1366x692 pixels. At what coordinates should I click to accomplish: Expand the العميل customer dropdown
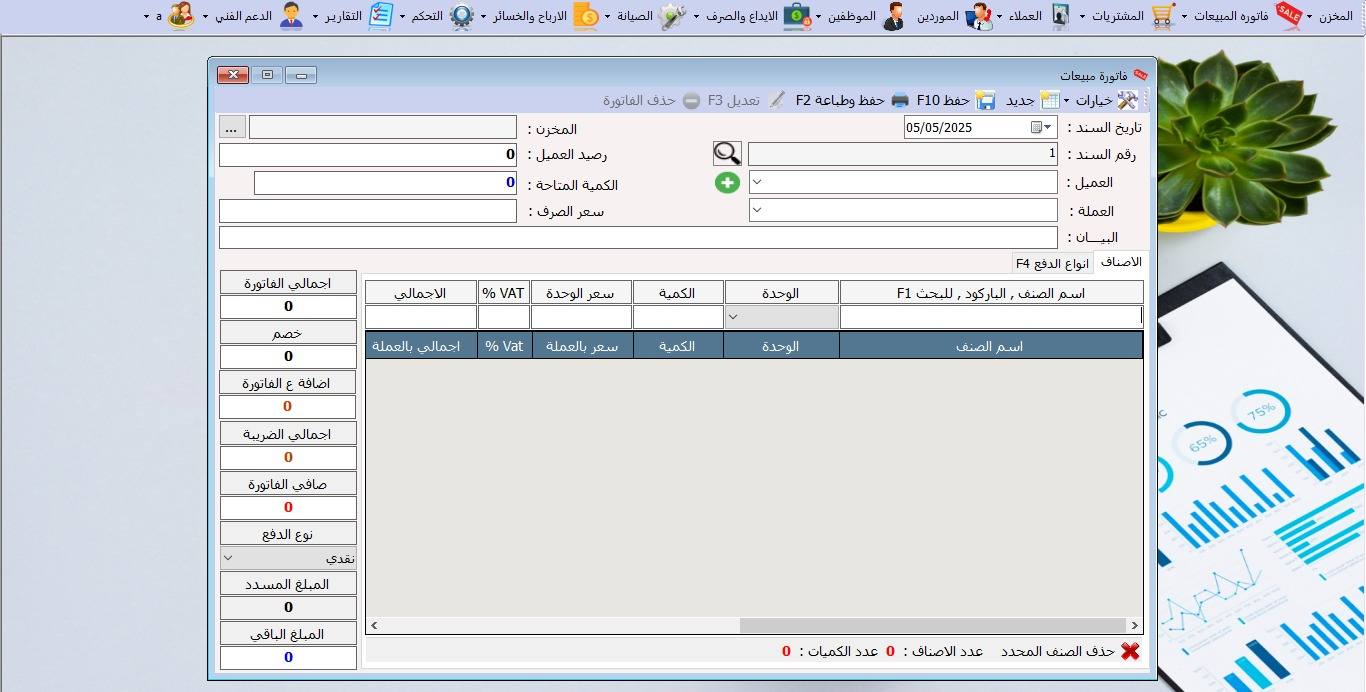coord(757,182)
